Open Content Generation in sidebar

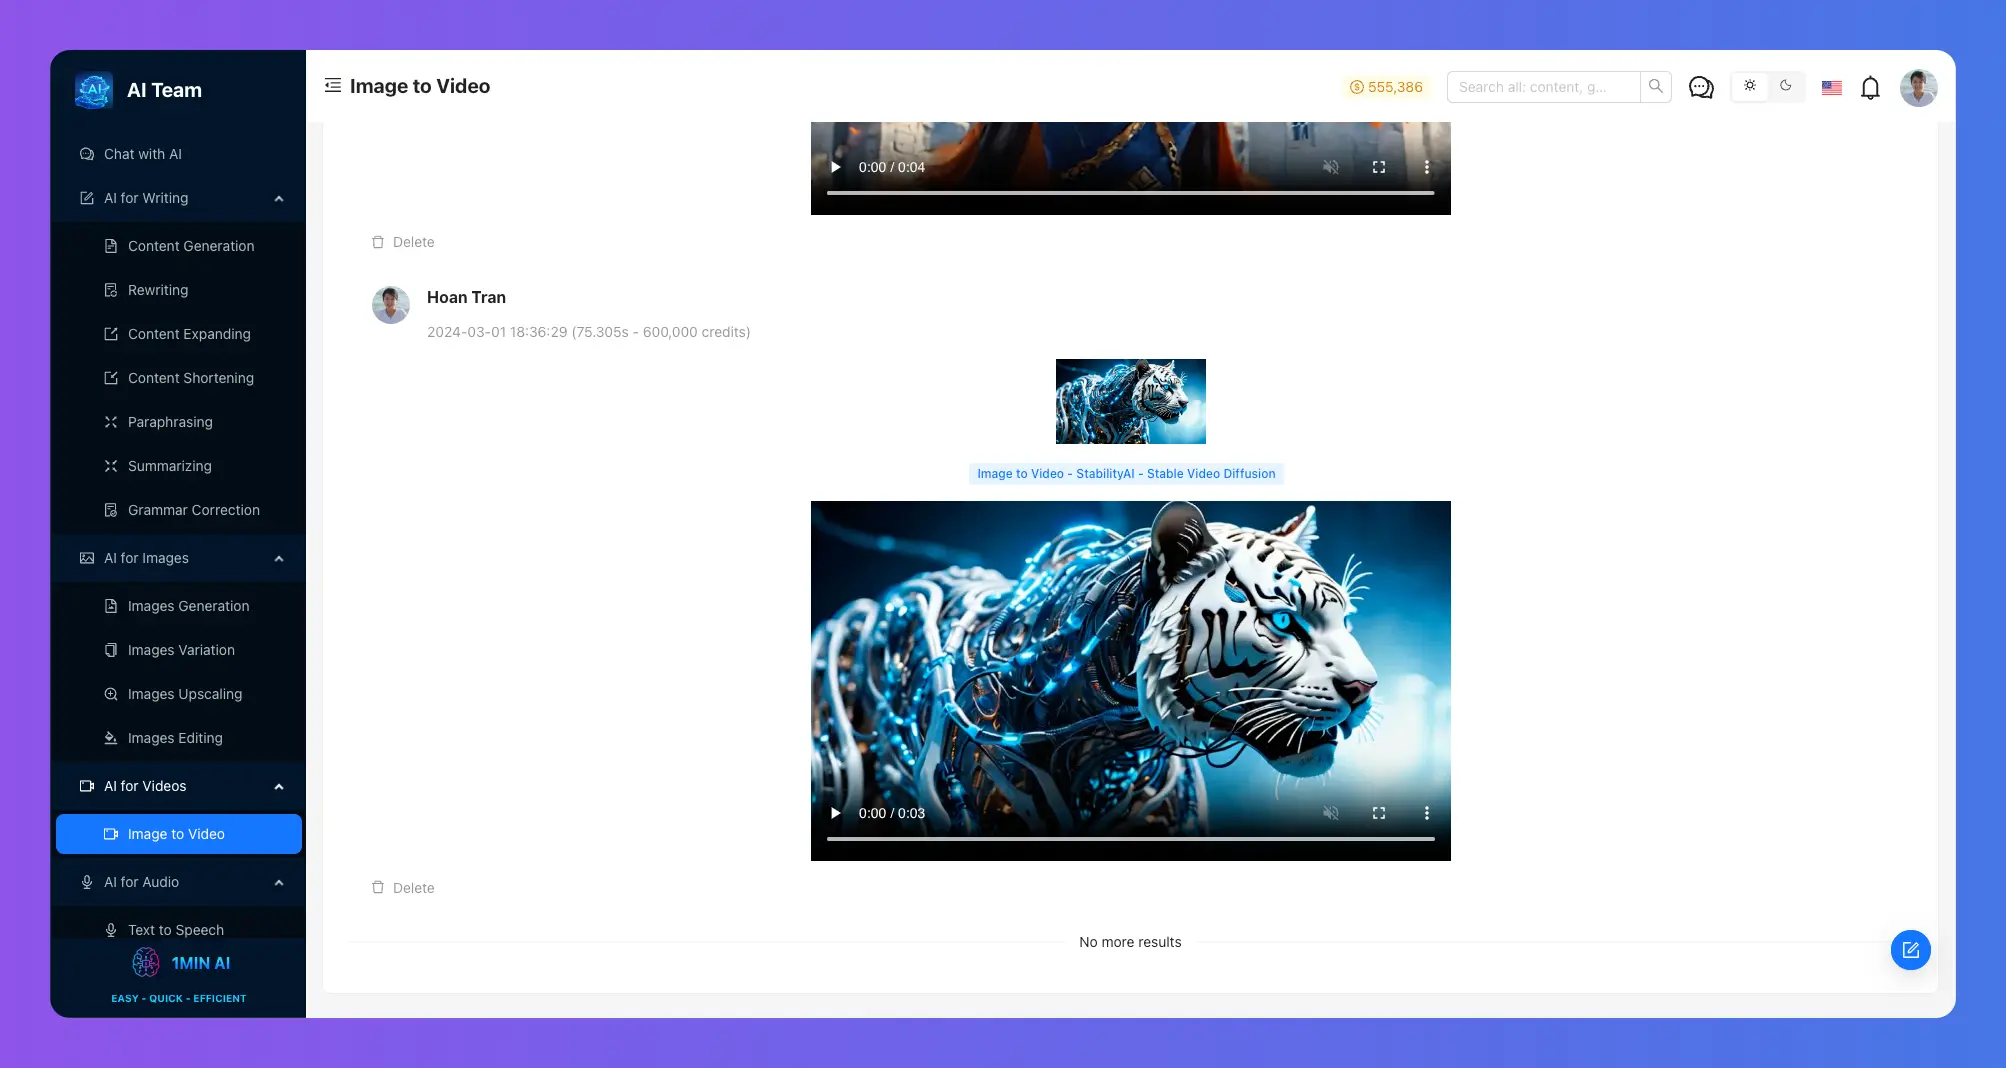tap(190, 246)
